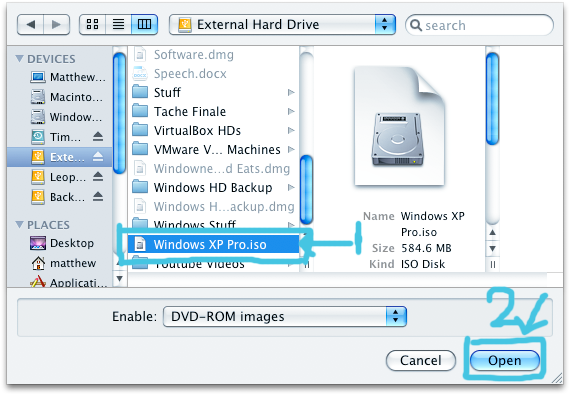
Task: Expand the Stuff folder arrow
Action: 291,92
